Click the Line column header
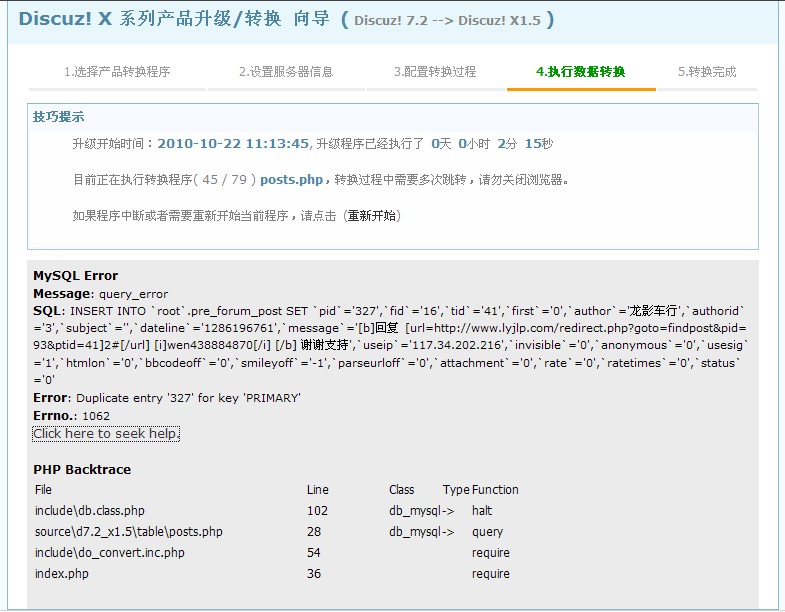This screenshot has height=612, width=785. [x=318, y=490]
